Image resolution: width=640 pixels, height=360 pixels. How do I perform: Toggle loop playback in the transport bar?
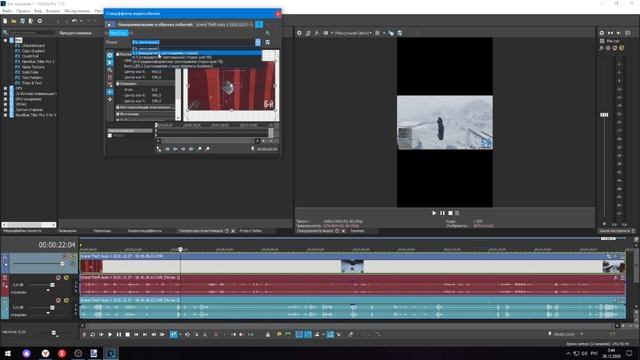pyautogui.click(x=93, y=334)
